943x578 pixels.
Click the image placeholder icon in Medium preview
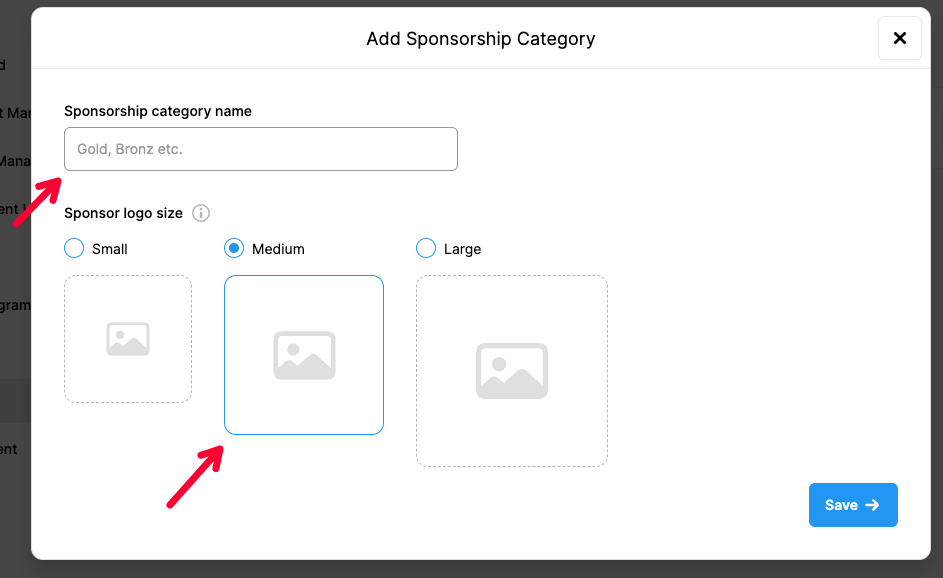click(303, 355)
